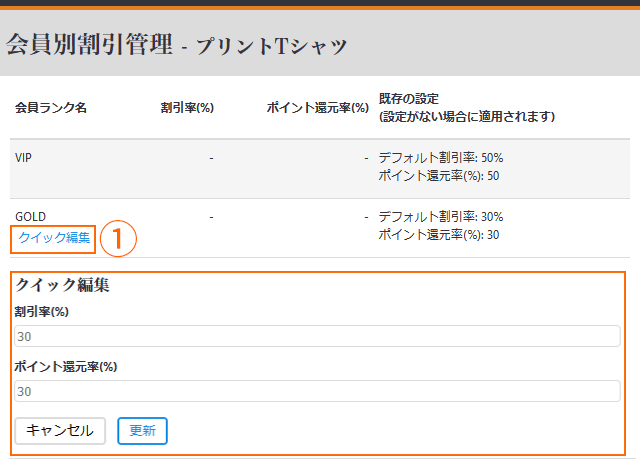Image resolution: width=640 pixels, height=470 pixels.
Task: Click the GOLD row point return rate dash cell
Action: coord(367,216)
